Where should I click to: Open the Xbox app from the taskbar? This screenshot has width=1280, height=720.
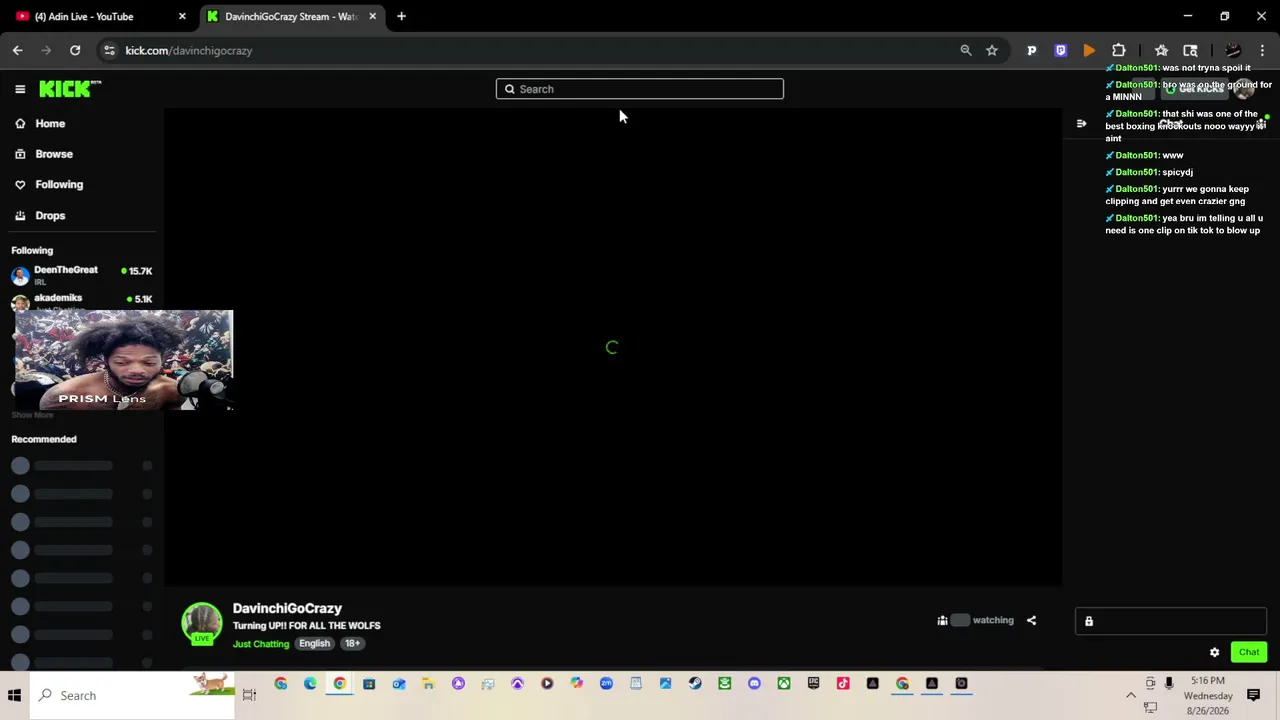pos(784,684)
